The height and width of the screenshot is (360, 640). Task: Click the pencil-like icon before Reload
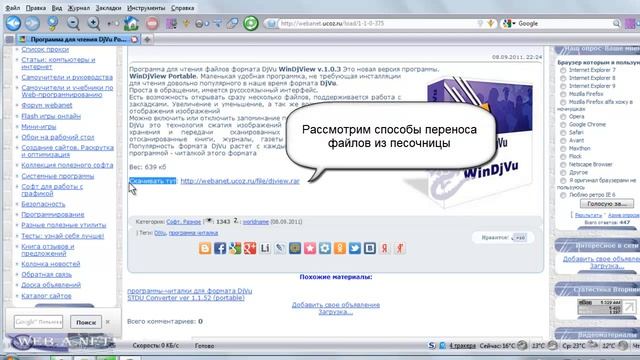click(232, 23)
